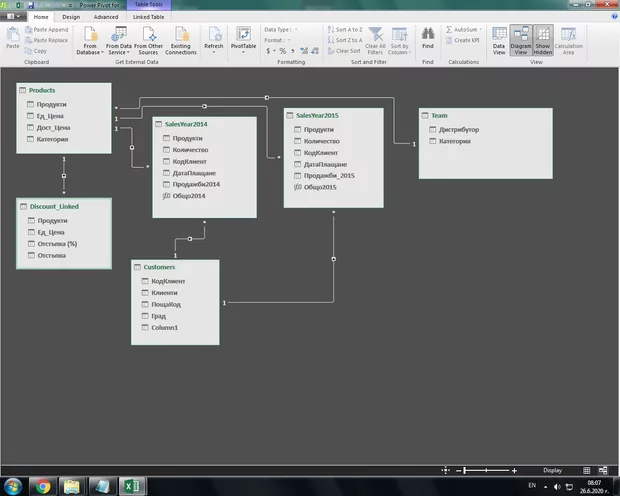Open the From Database import menu
The height and width of the screenshot is (496, 620).
click(x=90, y=40)
